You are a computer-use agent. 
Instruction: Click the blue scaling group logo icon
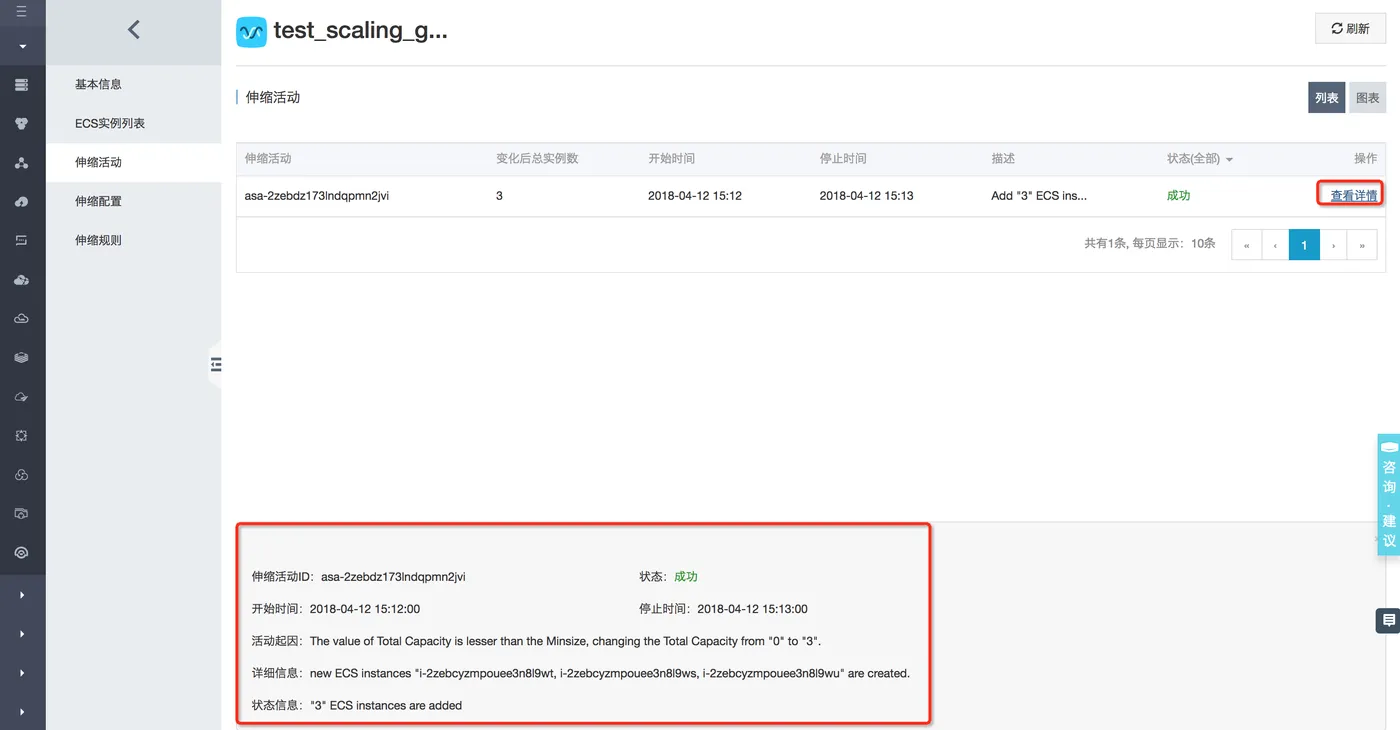tap(251, 32)
